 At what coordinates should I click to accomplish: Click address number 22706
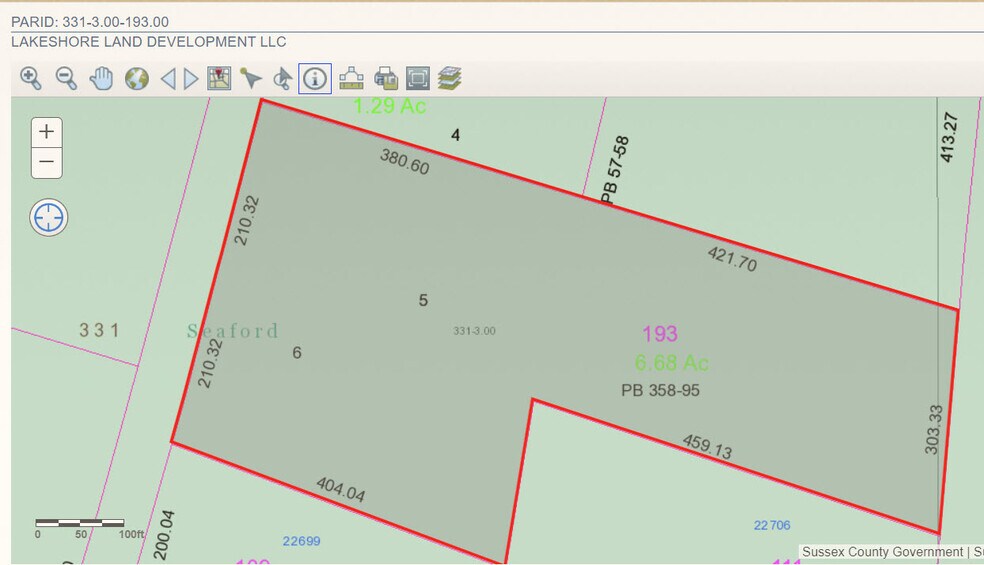(x=772, y=525)
